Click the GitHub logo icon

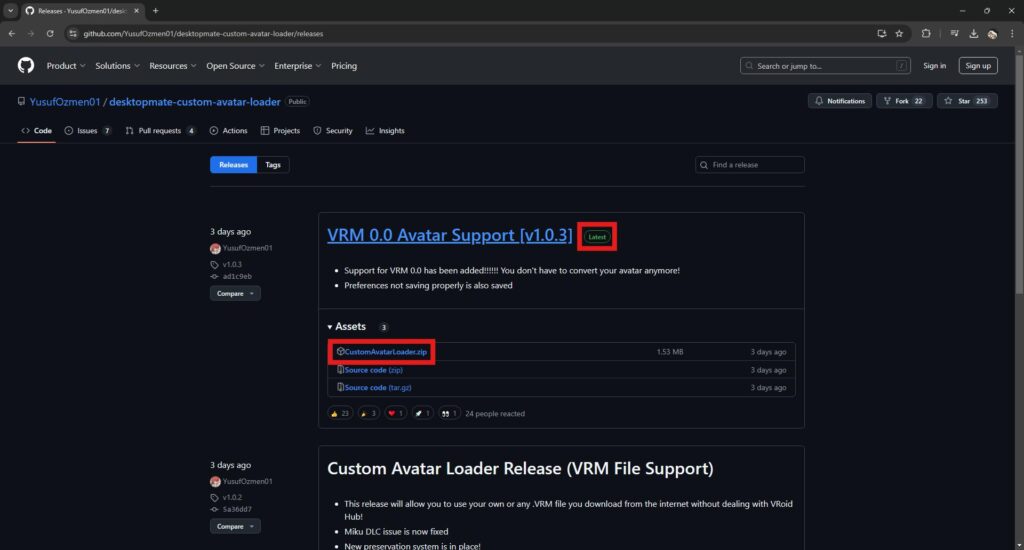pos(26,66)
